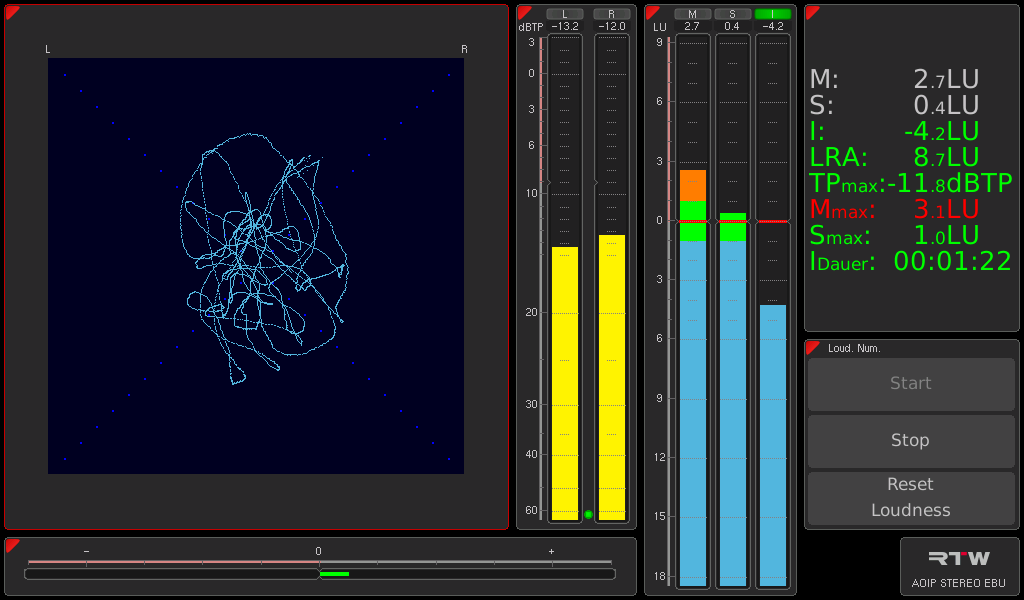The width and height of the screenshot is (1024, 600).
Task: Click the vectorscope Lissajous display
Action: 256,266
